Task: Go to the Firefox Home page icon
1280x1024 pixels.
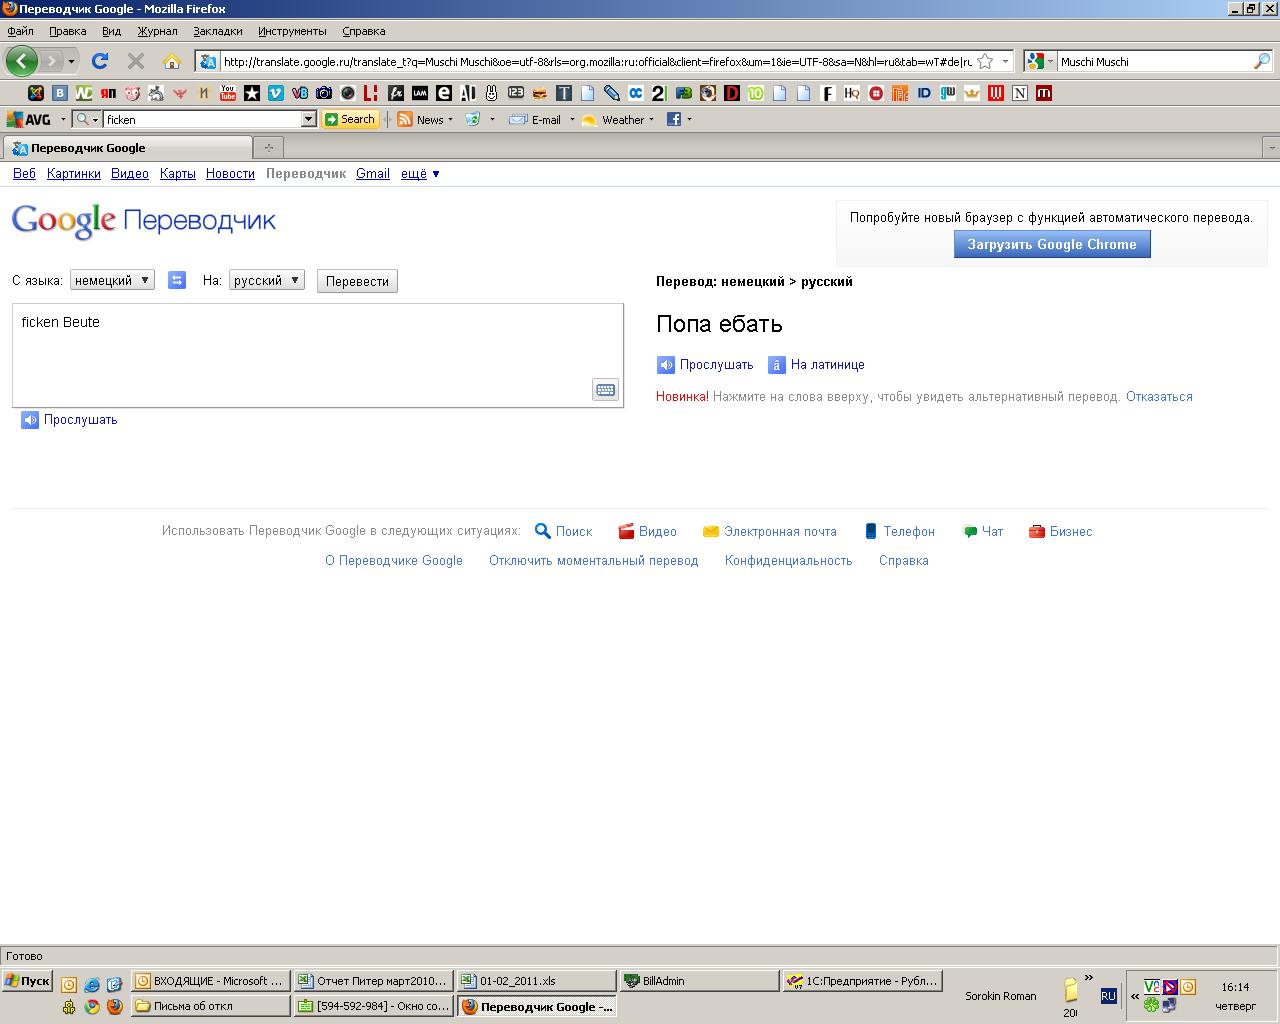Action: pyautogui.click(x=172, y=61)
